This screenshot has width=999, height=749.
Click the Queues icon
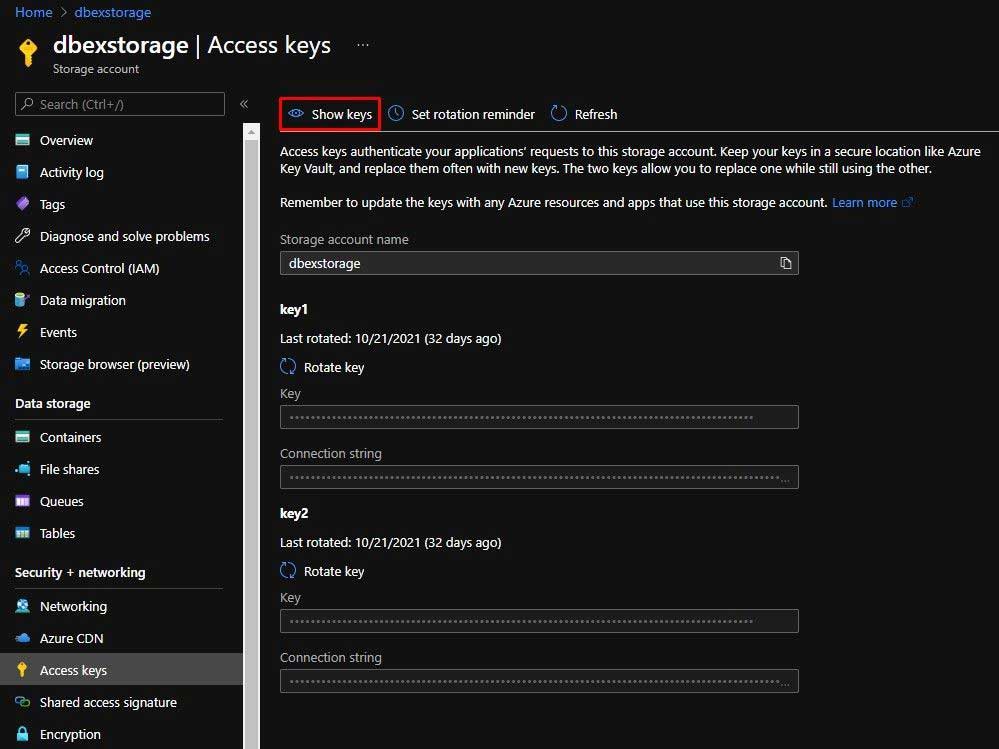click(x=22, y=501)
